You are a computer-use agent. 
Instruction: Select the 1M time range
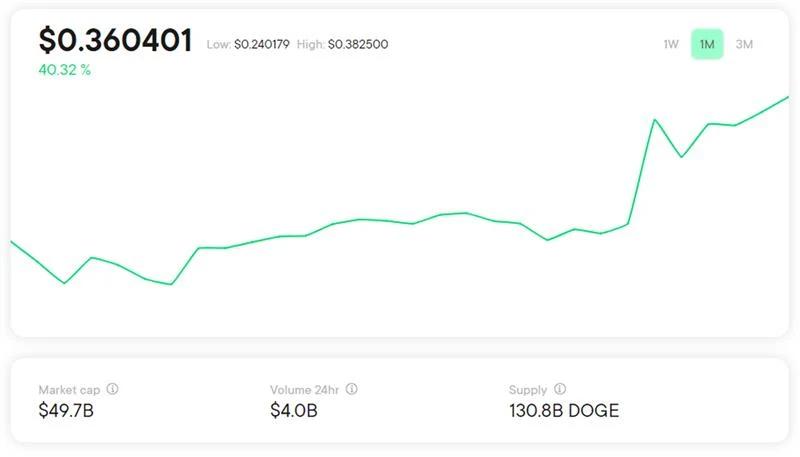tap(707, 44)
